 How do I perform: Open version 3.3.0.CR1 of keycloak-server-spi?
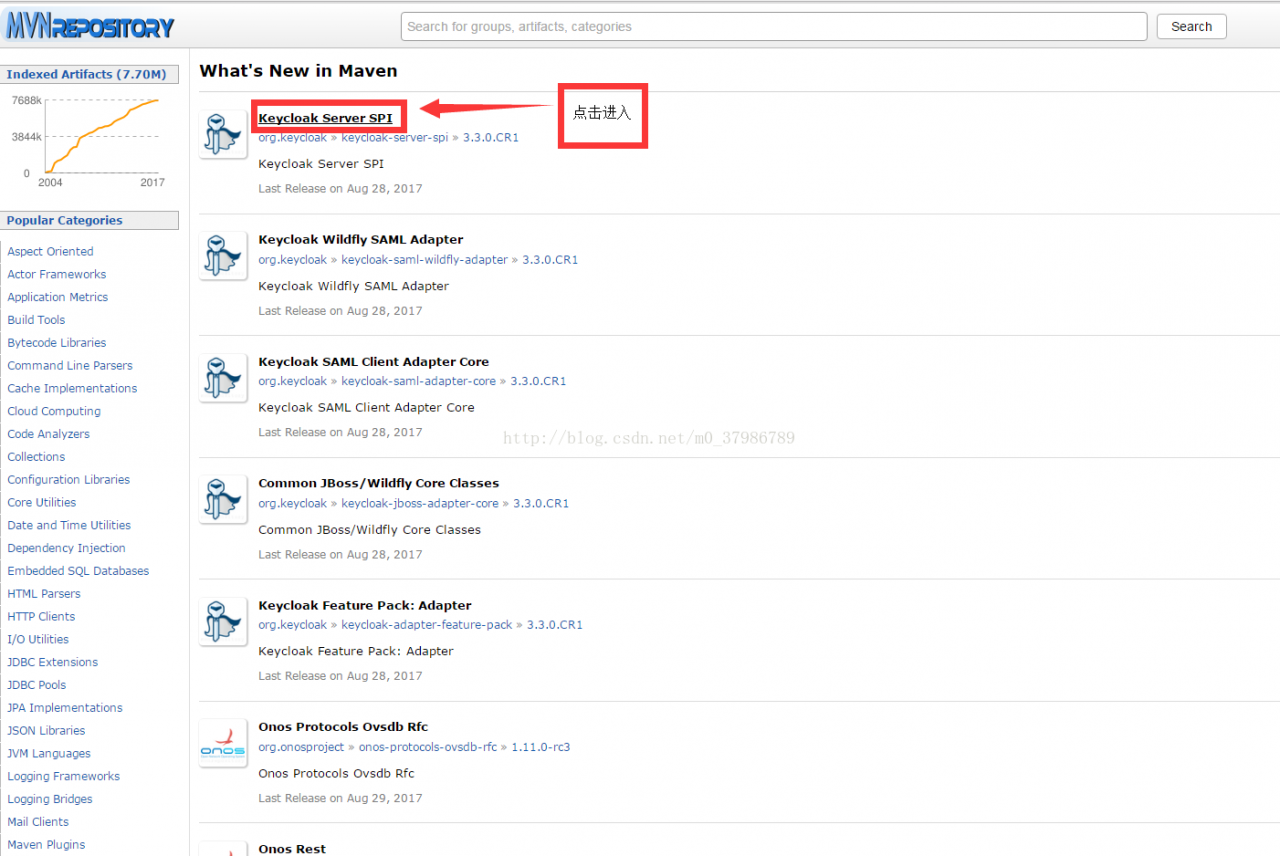click(x=491, y=137)
